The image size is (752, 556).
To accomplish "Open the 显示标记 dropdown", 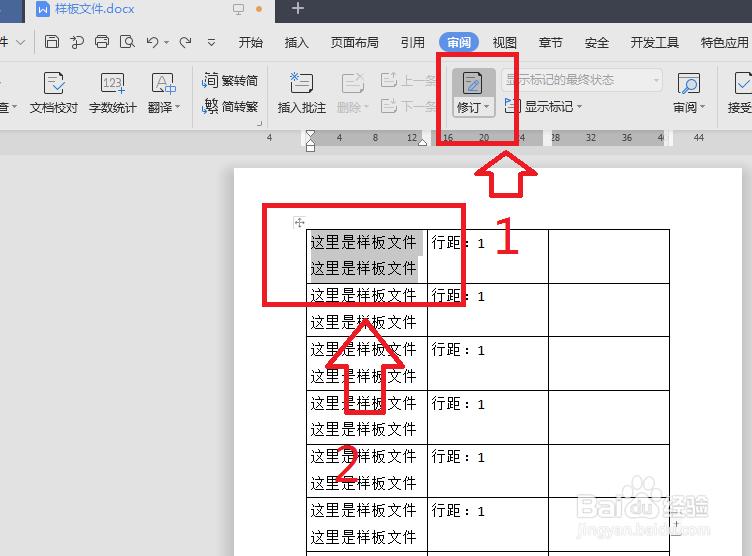I will [x=543, y=106].
